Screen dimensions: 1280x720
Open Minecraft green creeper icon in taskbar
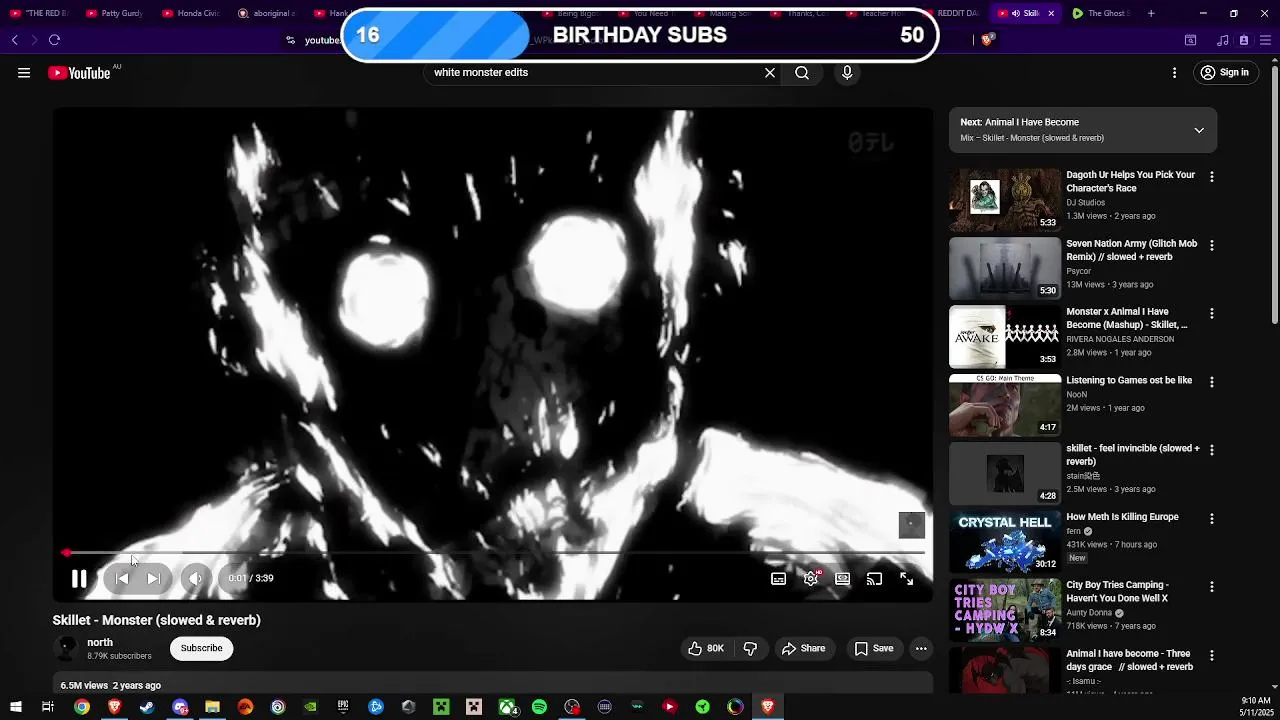441,707
